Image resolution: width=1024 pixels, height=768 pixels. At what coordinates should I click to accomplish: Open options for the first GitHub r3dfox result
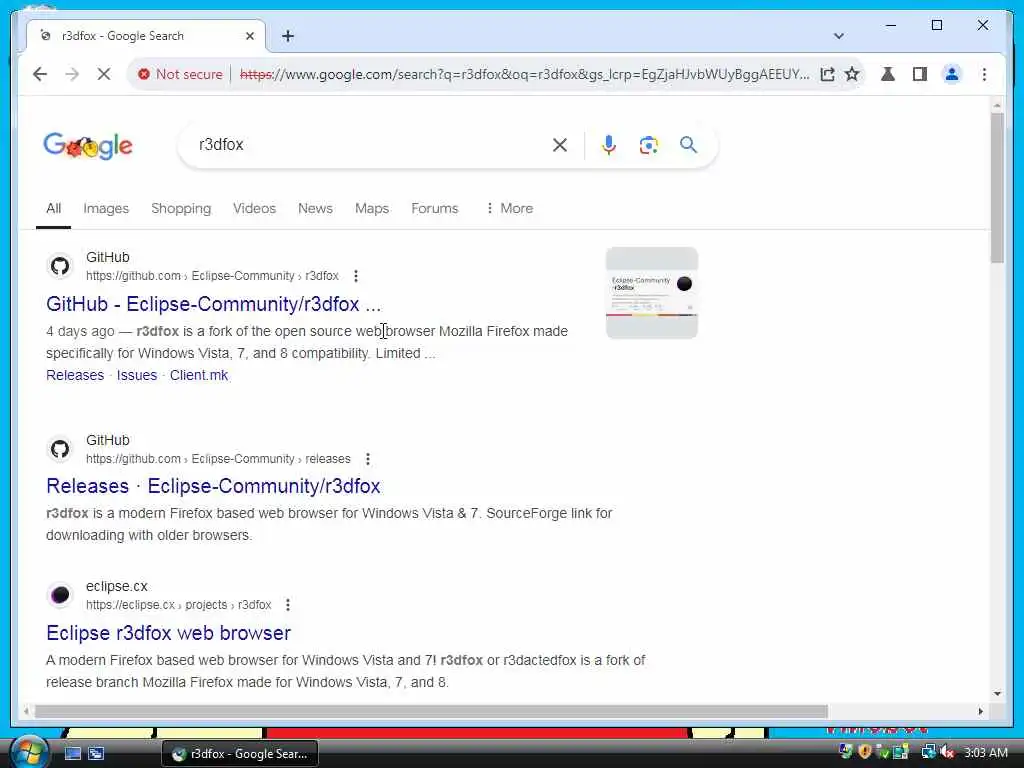[x=356, y=276]
